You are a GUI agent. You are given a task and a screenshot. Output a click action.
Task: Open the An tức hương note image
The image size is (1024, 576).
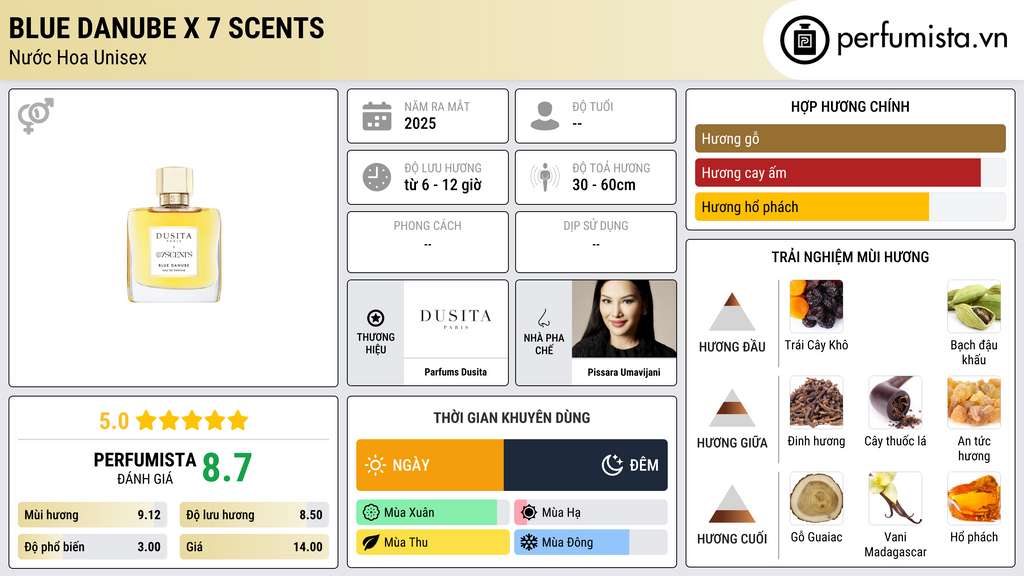[974, 403]
